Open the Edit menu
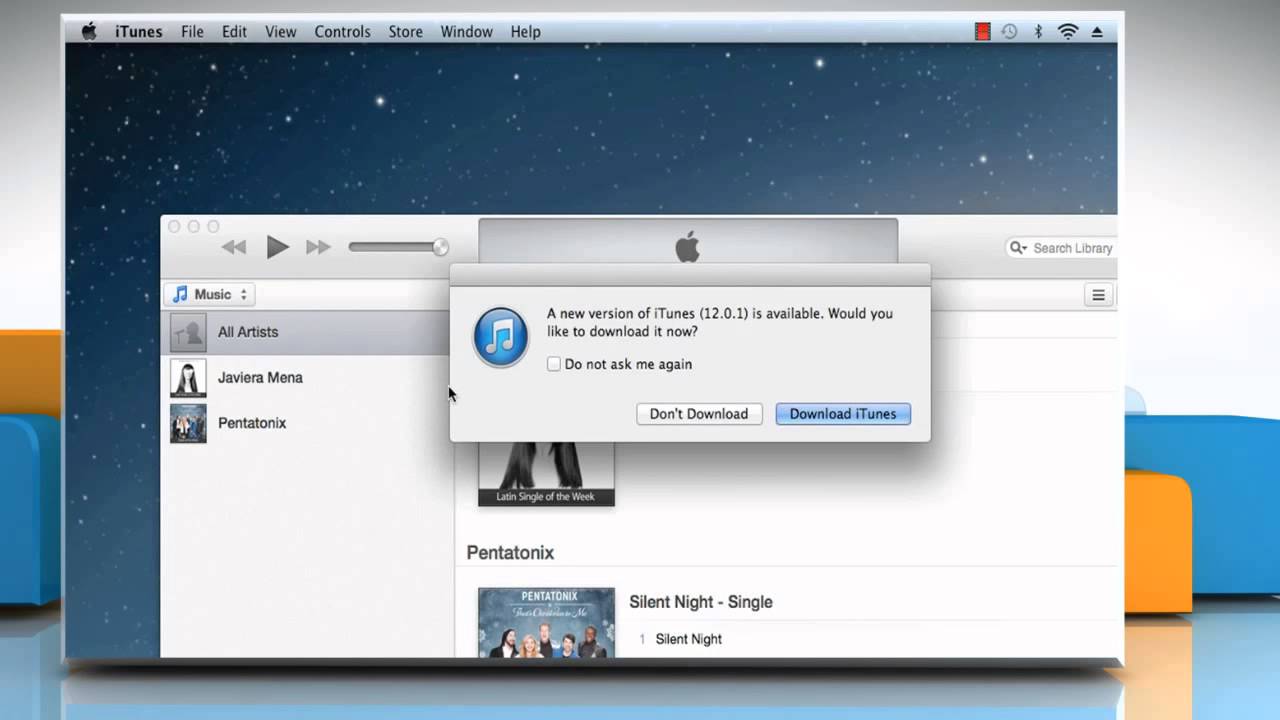This screenshot has width=1280, height=720. (234, 31)
